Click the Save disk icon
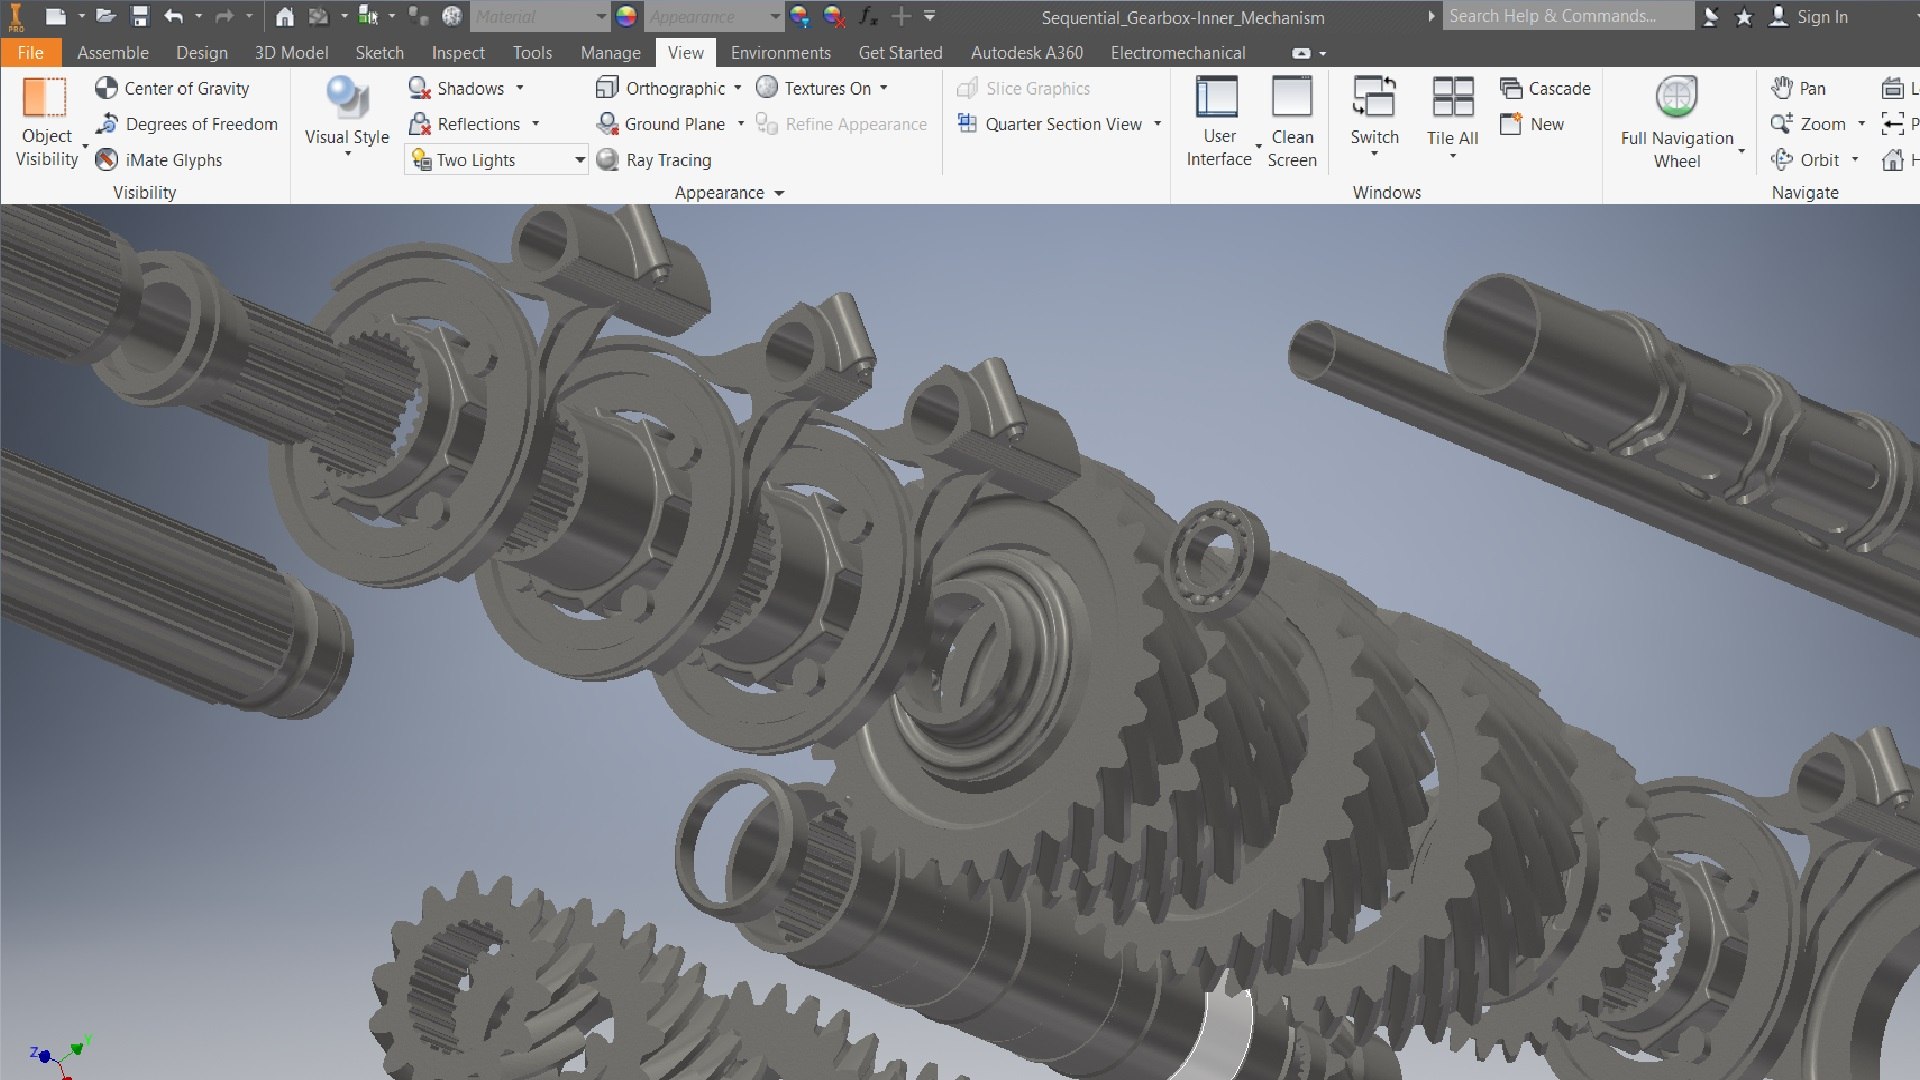Image resolution: width=1920 pixels, height=1080 pixels. 140,16
